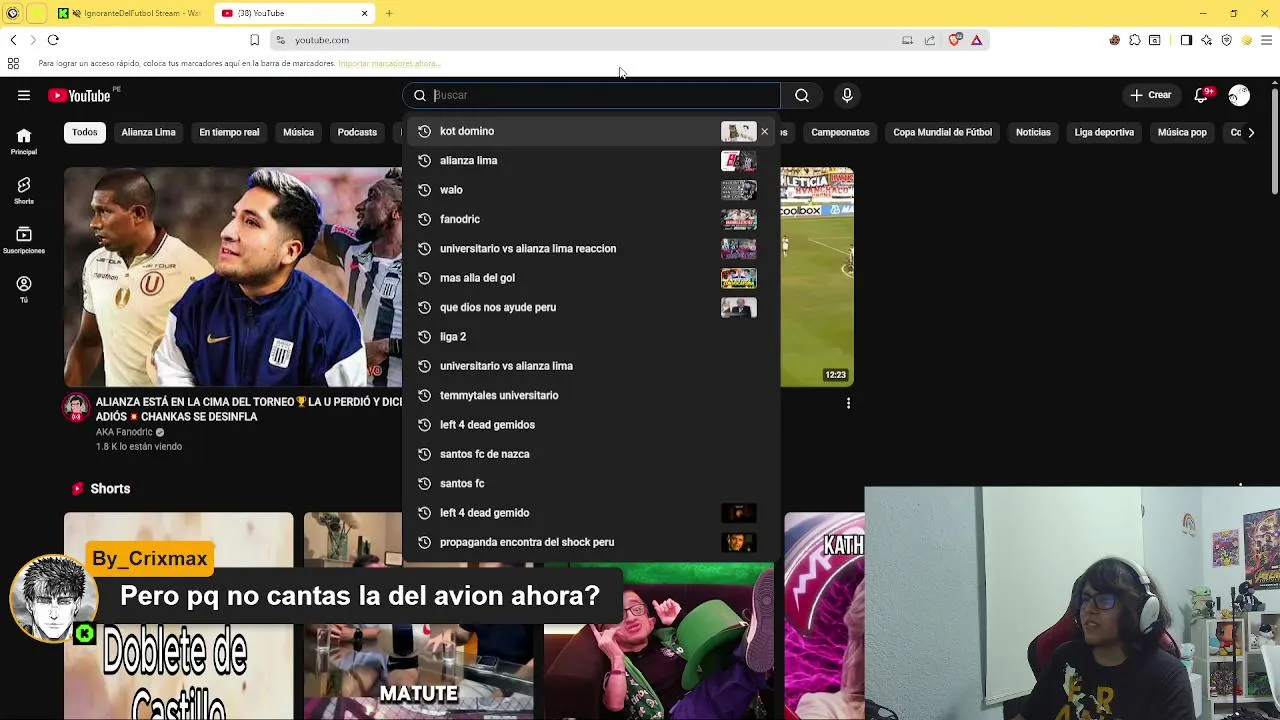Open the cookie extension icon
The width and height of the screenshot is (1280, 720).
point(1114,40)
